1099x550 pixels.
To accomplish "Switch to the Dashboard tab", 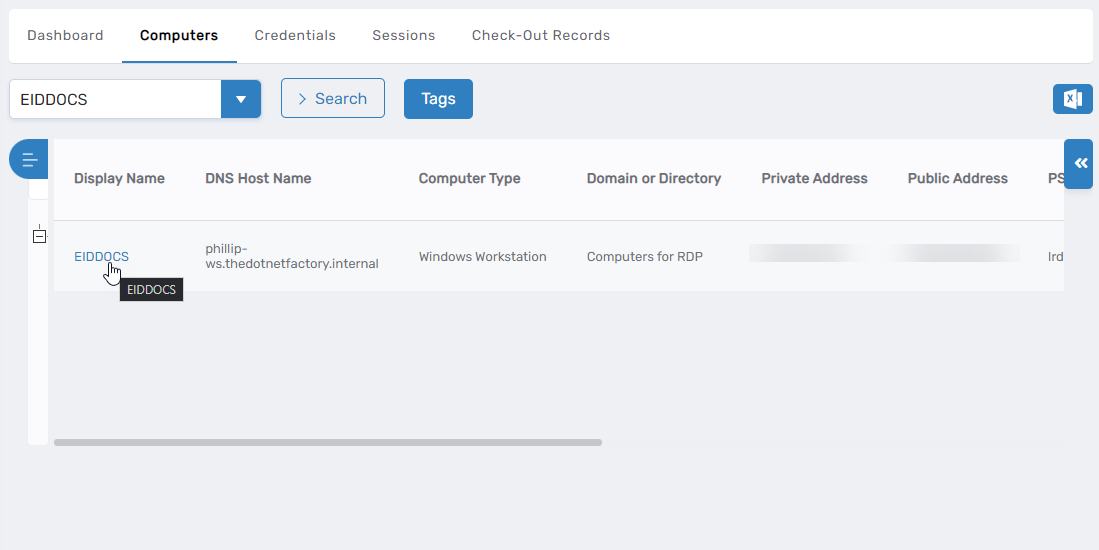I will coord(65,35).
